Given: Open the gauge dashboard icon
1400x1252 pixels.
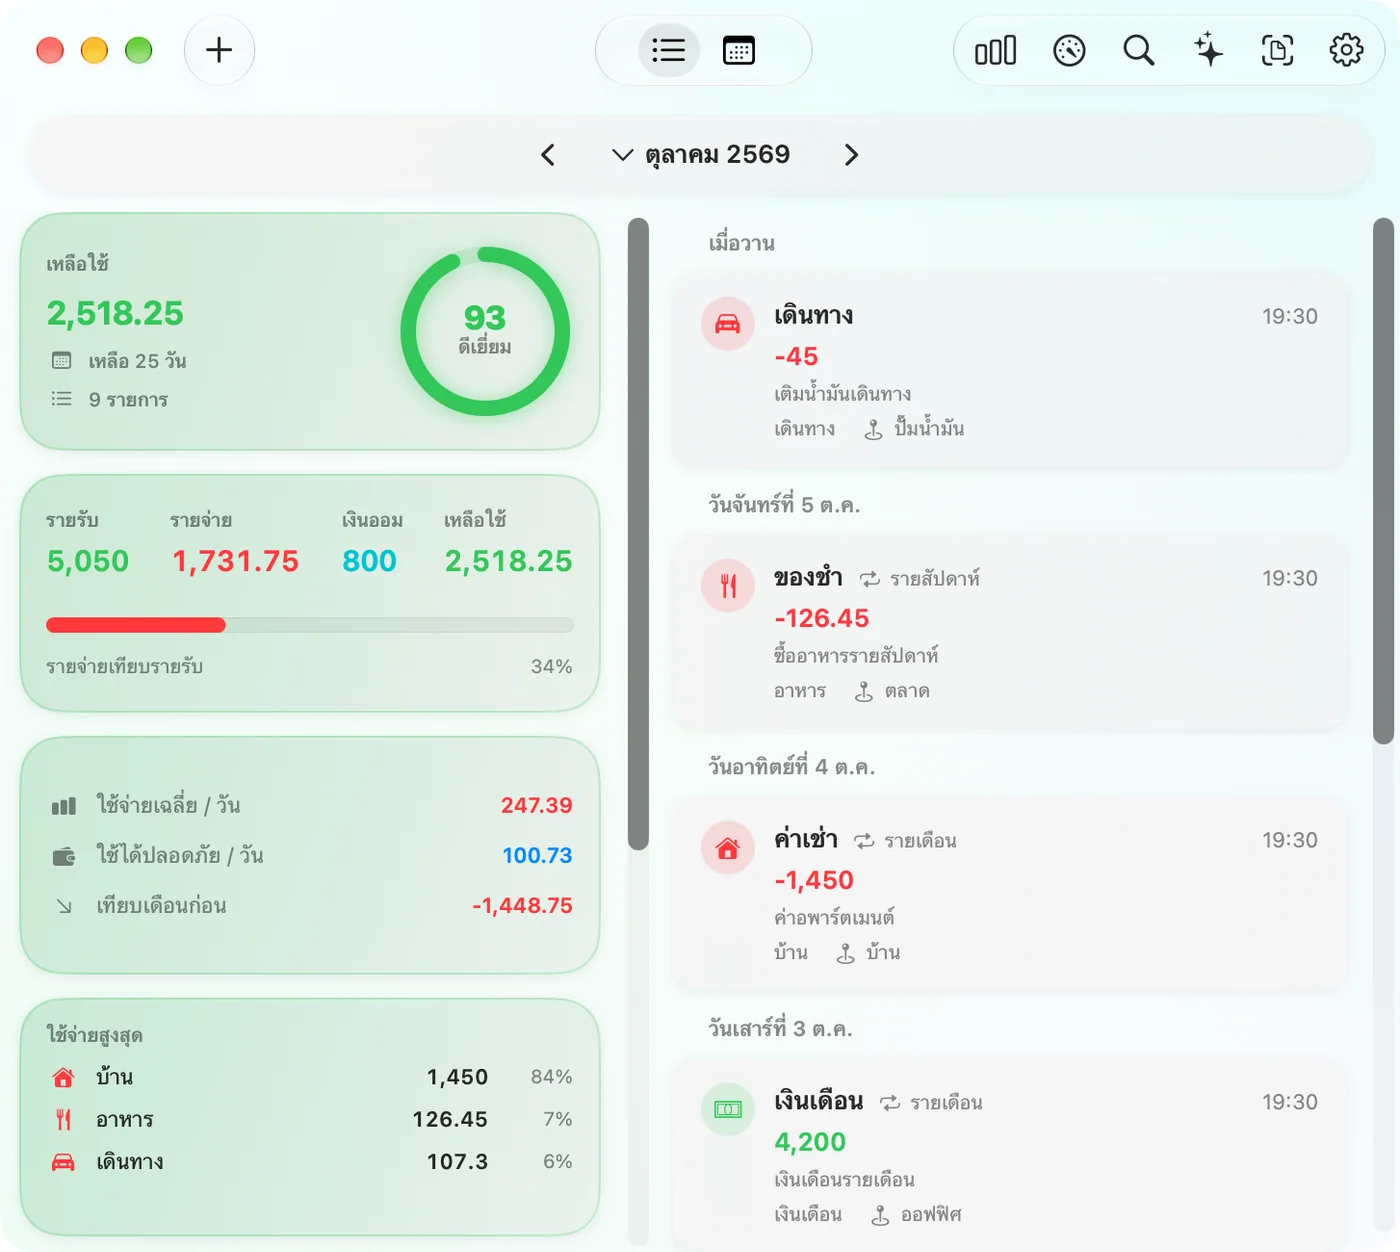Looking at the screenshot, I should tap(1069, 50).
